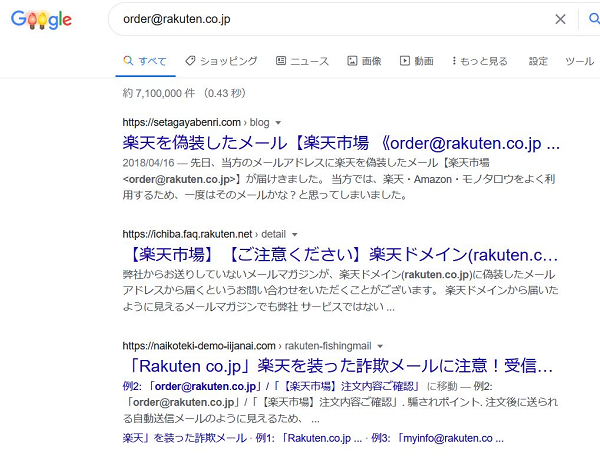Click the Google holiday logo

(x=41, y=20)
